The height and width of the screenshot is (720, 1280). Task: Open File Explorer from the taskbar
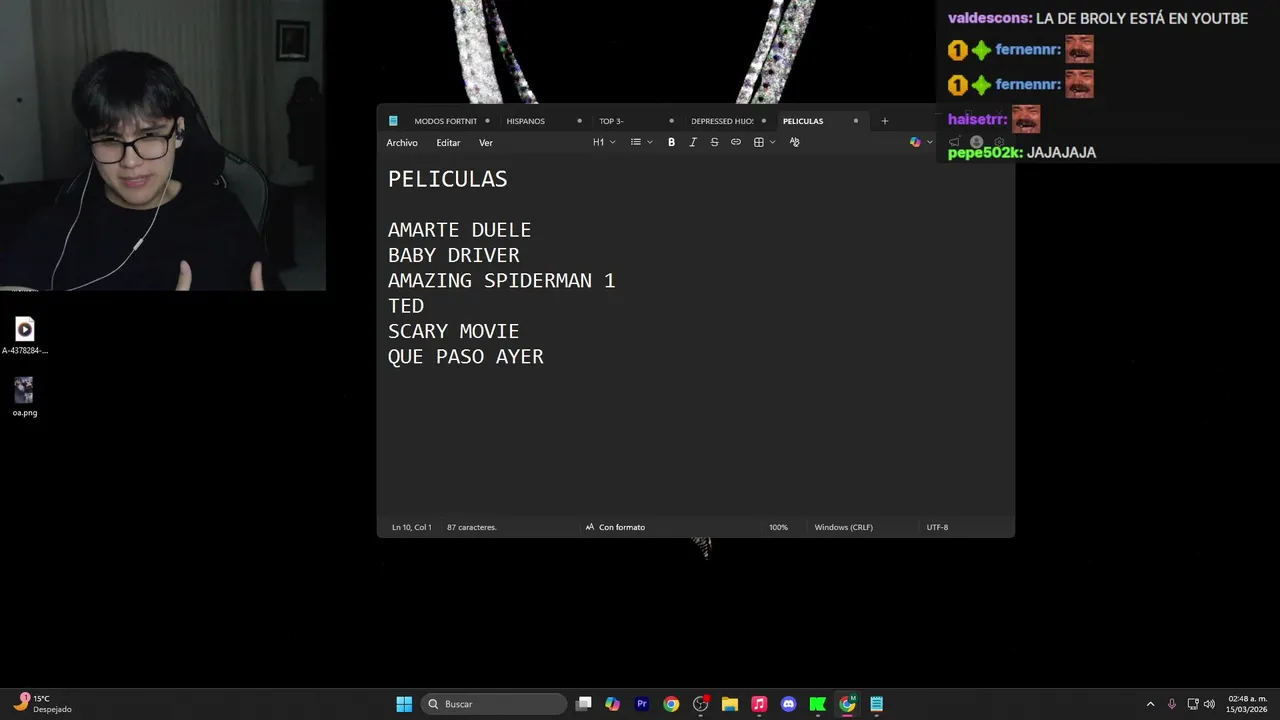(x=730, y=704)
